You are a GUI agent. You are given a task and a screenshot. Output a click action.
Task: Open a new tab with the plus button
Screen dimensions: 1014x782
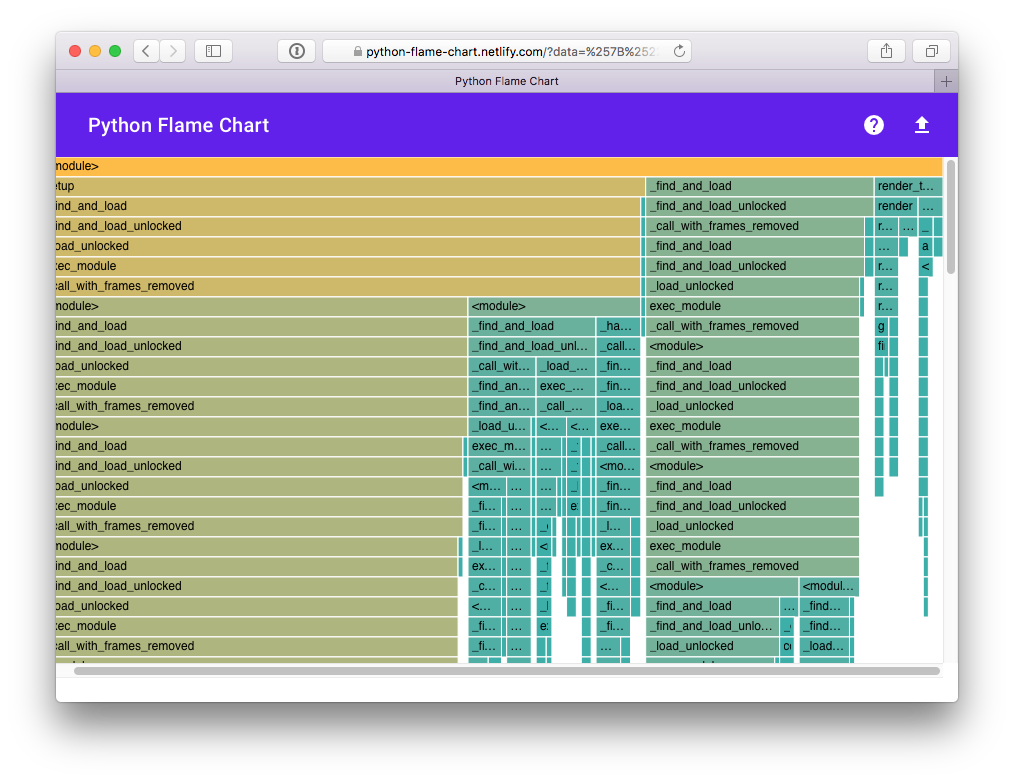(946, 81)
